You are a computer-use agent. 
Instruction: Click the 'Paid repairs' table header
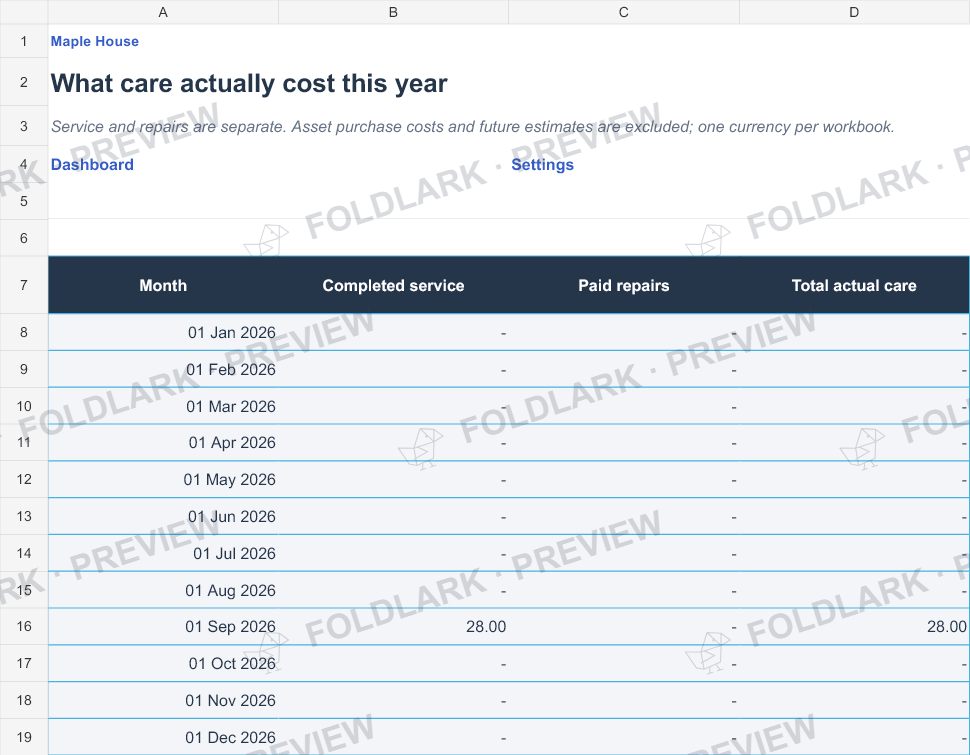point(624,285)
